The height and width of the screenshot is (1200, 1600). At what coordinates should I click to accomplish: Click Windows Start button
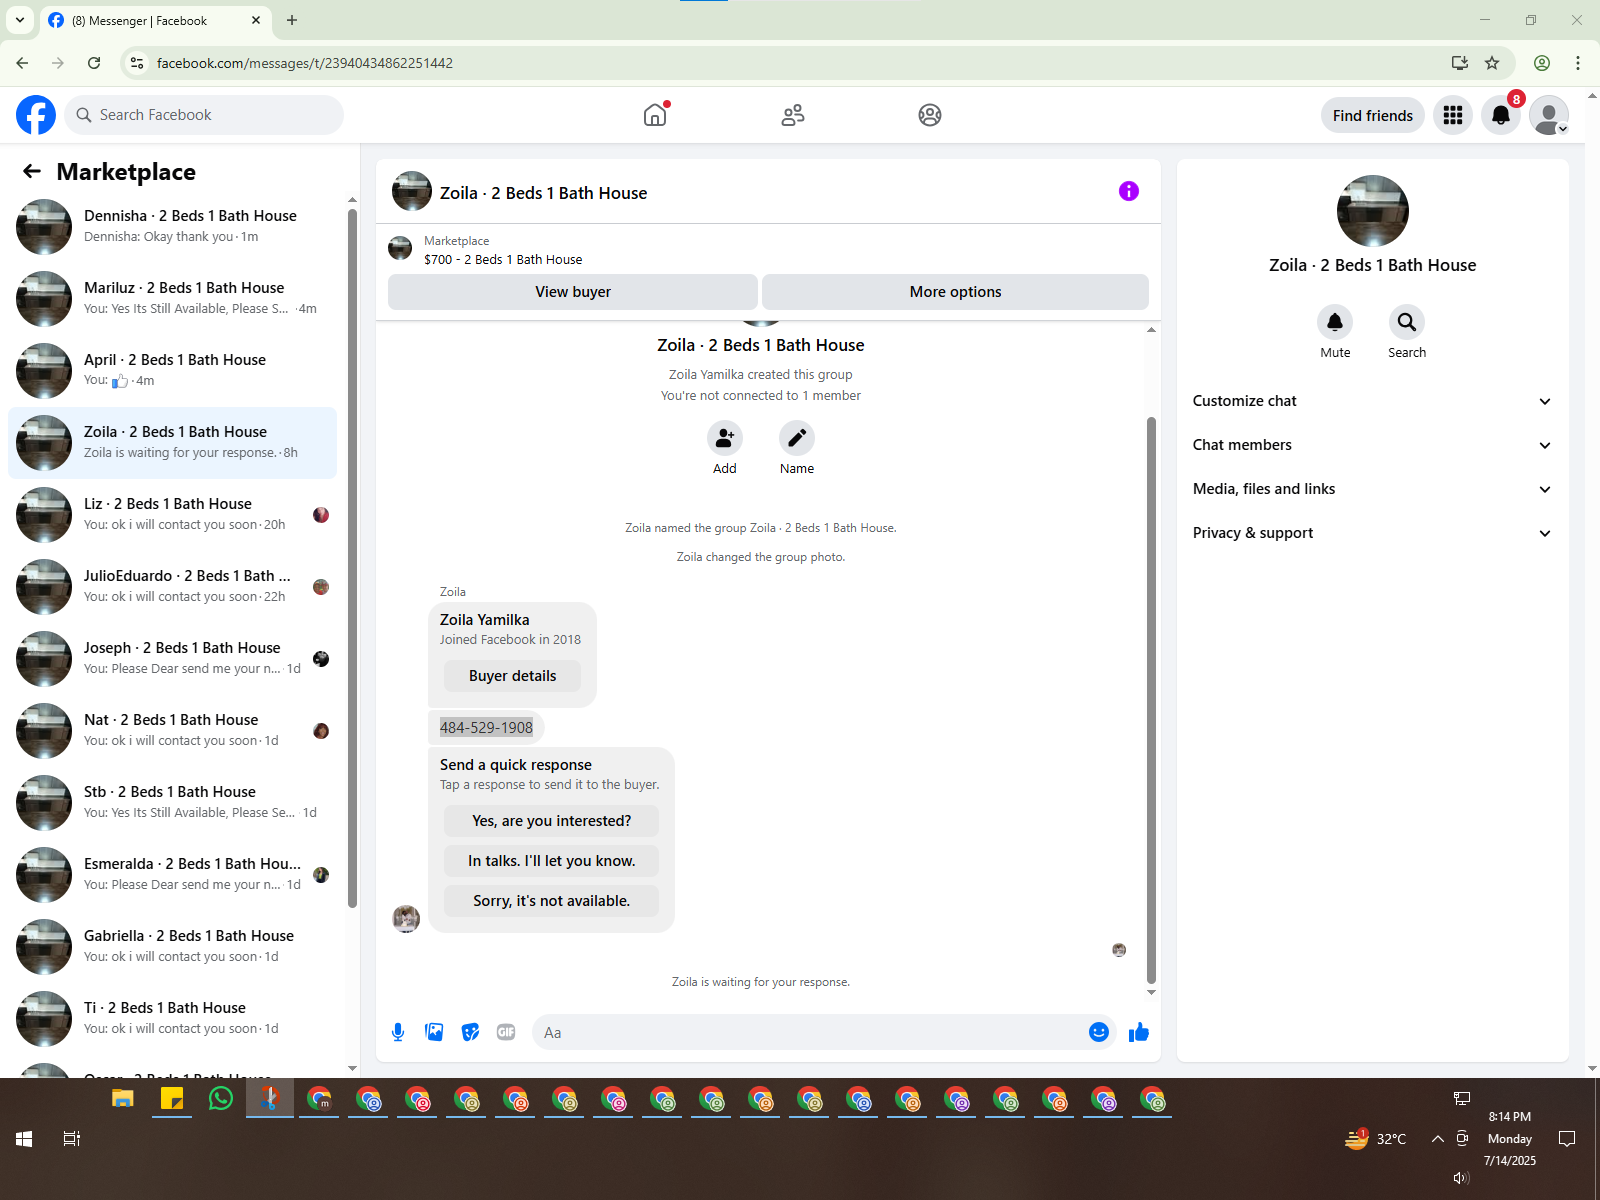(24, 1139)
